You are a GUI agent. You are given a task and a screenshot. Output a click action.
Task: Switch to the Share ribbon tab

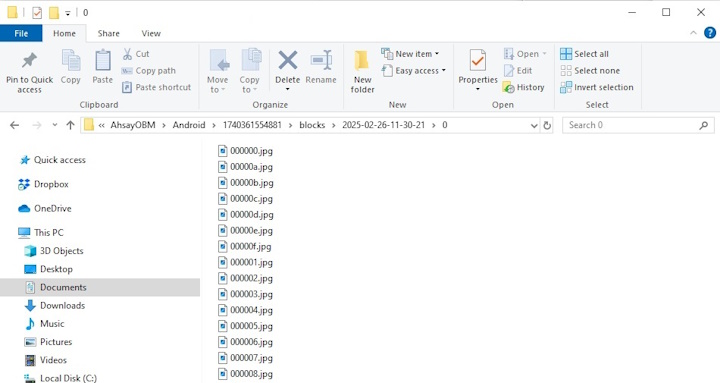(108, 34)
